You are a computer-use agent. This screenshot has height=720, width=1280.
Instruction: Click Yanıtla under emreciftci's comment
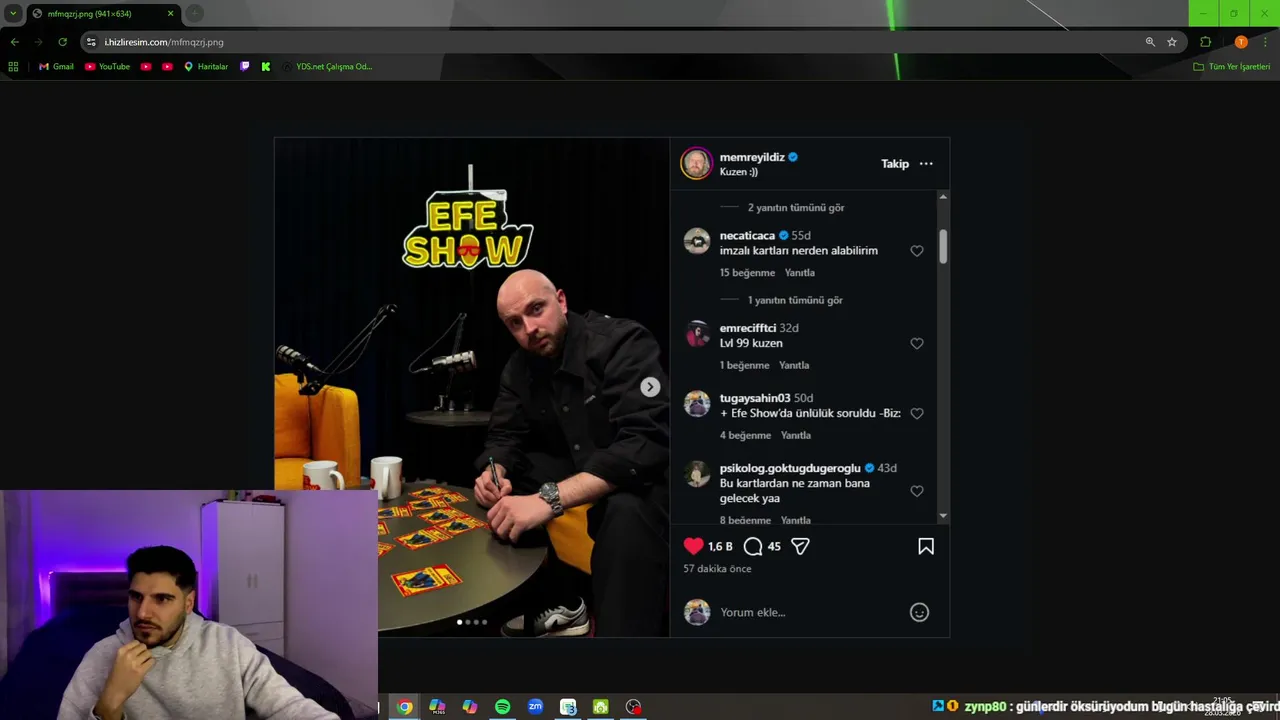(794, 366)
